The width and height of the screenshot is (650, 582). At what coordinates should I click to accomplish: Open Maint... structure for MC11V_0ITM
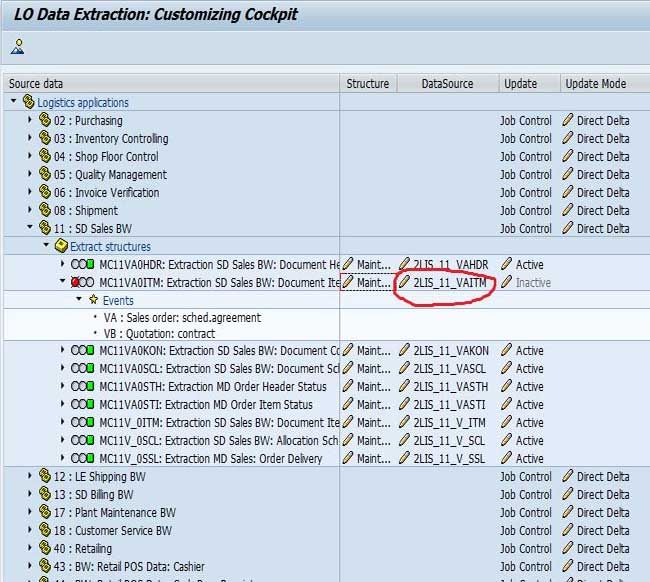[x=374, y=422]
